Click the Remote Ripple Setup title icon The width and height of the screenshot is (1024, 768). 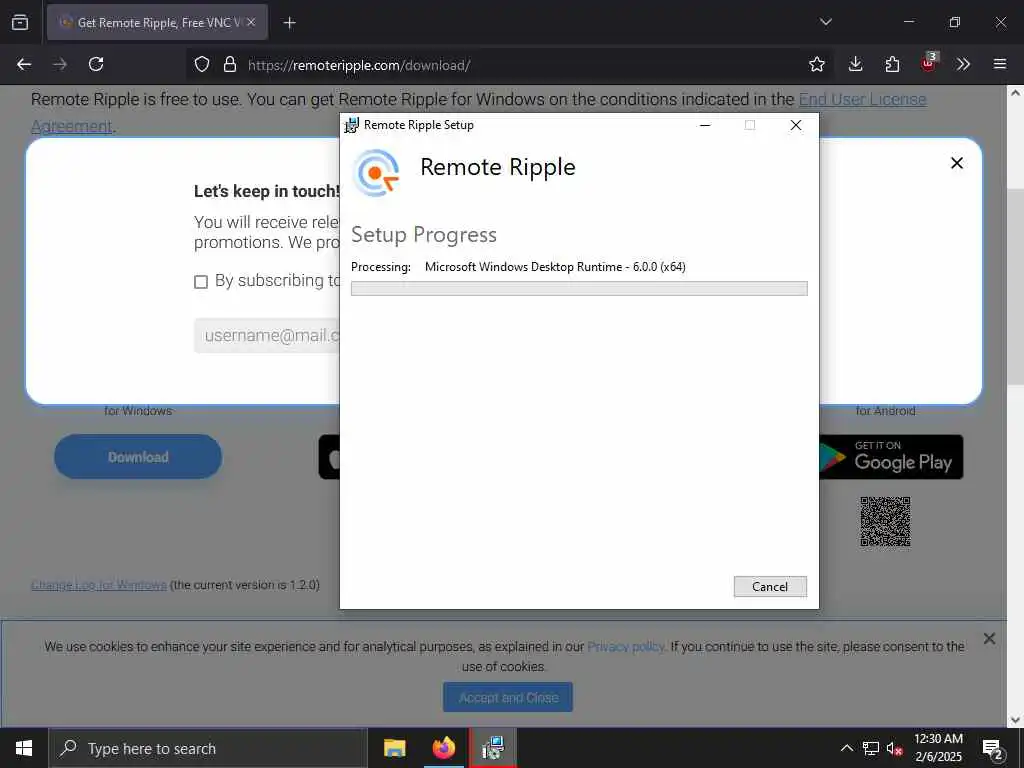(351, 125)
